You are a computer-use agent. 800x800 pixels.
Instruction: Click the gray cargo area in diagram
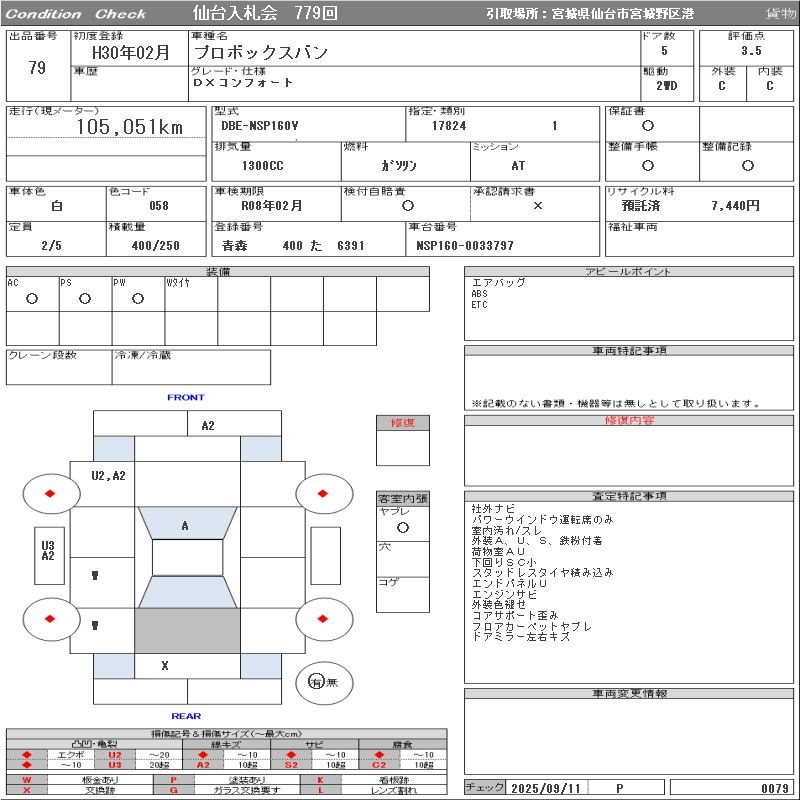point(187,631)
